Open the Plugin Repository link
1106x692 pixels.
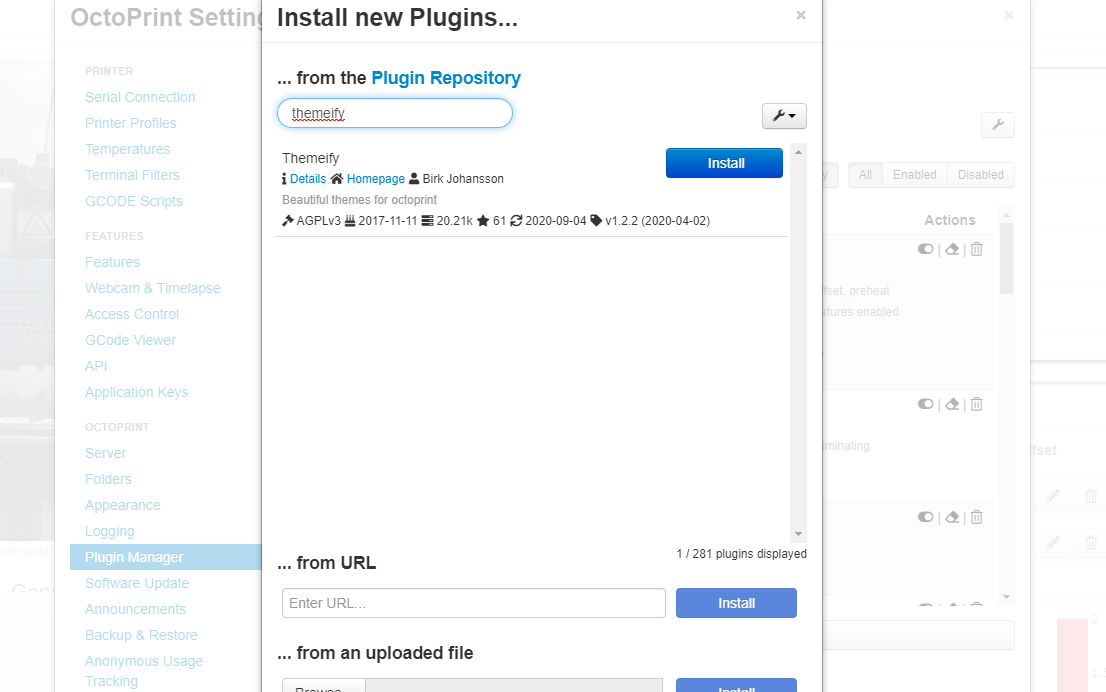coord(446,78)
